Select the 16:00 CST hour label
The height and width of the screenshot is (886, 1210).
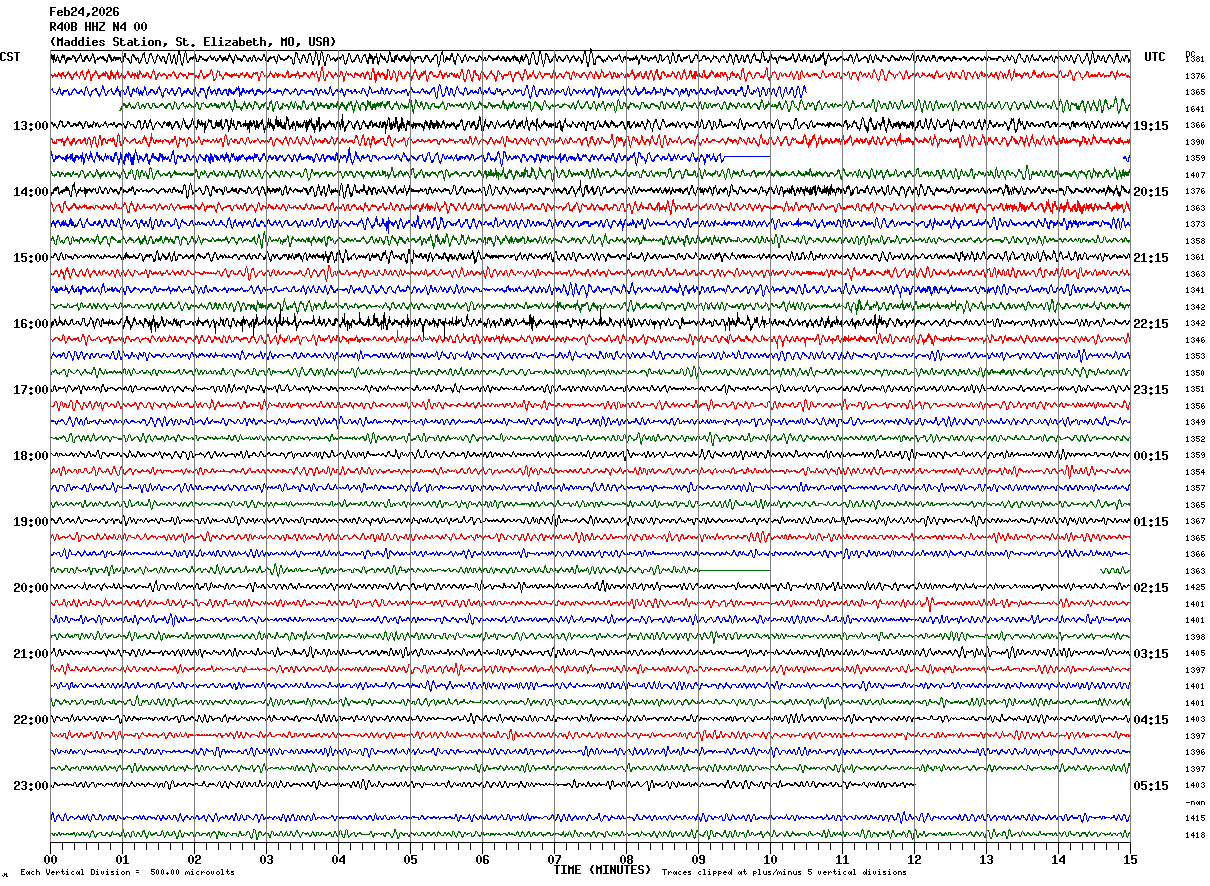pyautogui.click(x=30, y=324)
